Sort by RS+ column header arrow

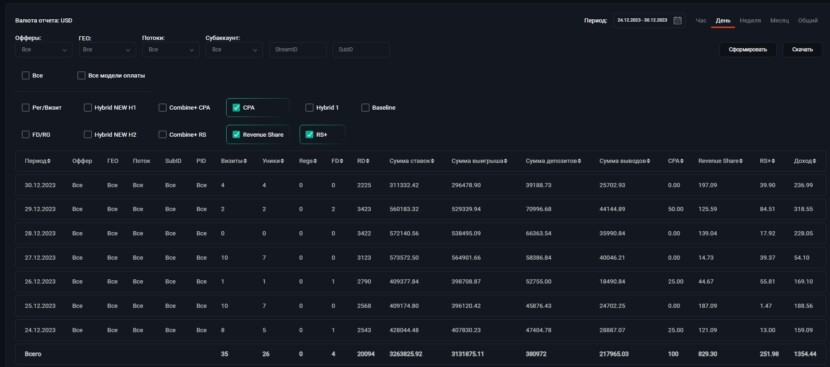pos(773,160)
